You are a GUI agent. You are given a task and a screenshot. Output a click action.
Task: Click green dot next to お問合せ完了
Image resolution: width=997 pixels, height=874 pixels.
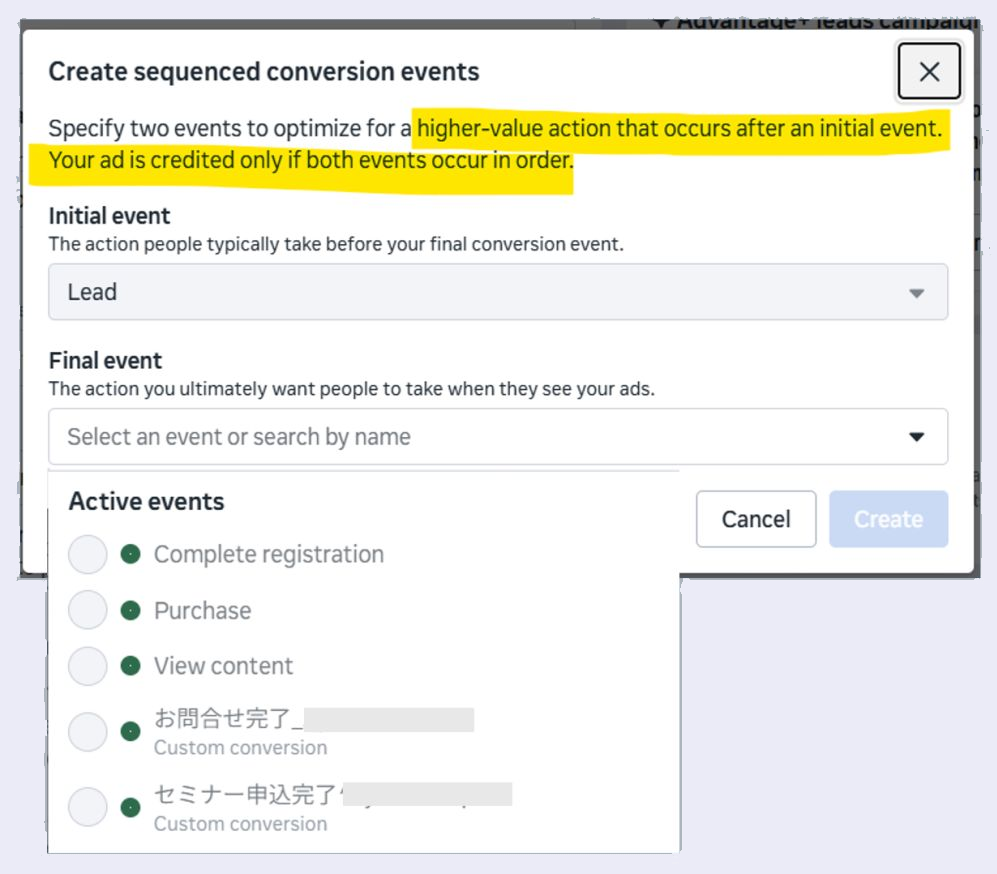click(x=130, y=732)
